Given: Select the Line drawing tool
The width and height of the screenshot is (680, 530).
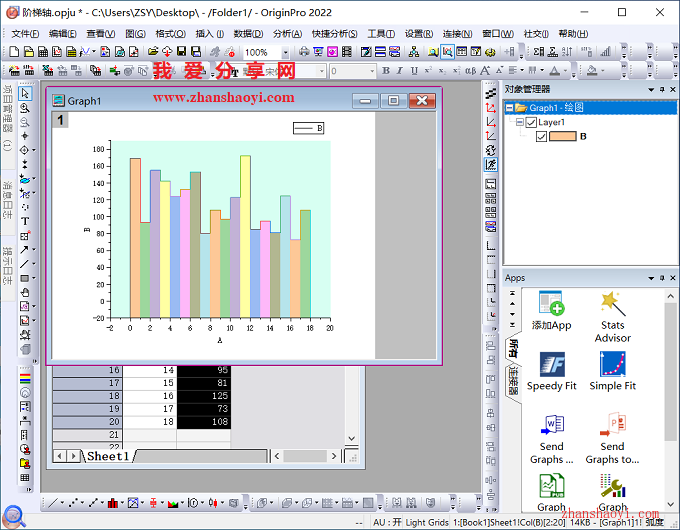Looking at the screenshot, I should tap(25, 264).
